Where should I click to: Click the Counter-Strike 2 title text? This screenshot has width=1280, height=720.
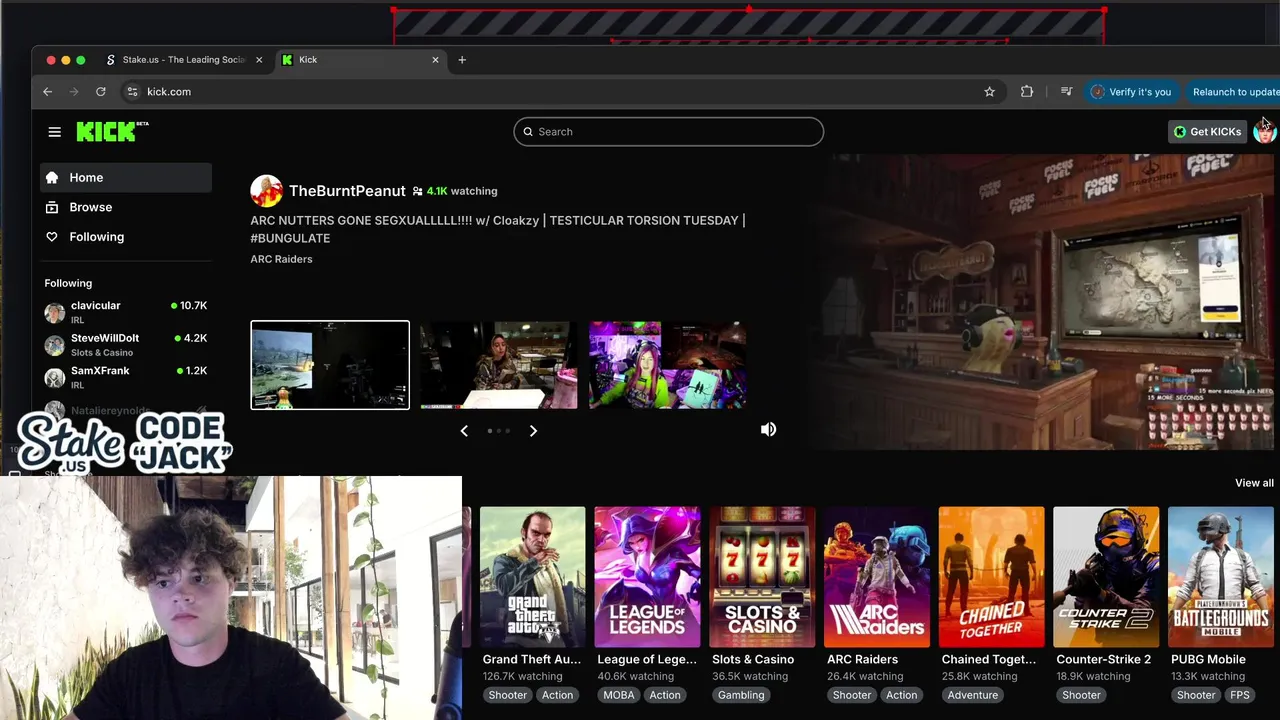pos(1104,659)
